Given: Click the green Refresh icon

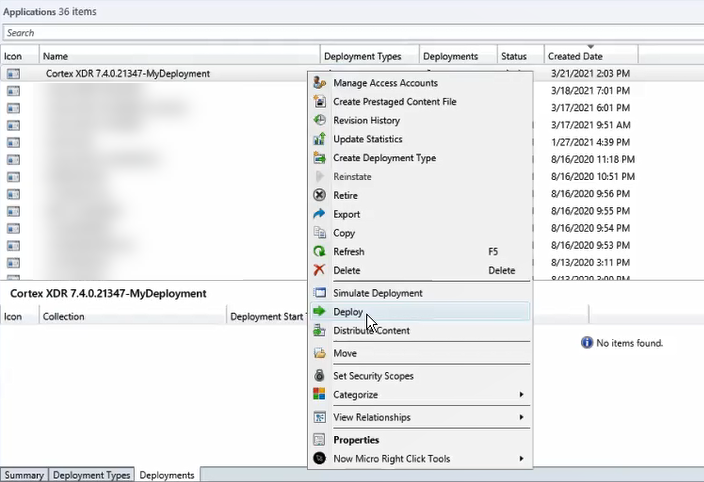Looking at the screenshot, I should coord(319,252).
